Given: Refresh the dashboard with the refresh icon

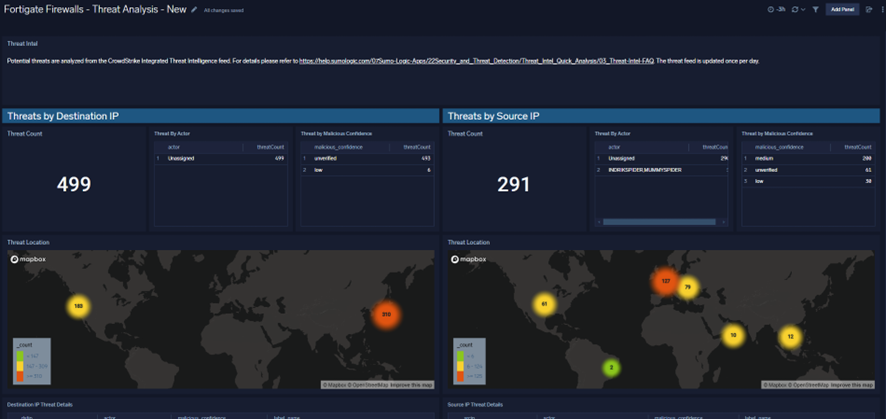Looking at the screenshot, I should pos(796,10).
